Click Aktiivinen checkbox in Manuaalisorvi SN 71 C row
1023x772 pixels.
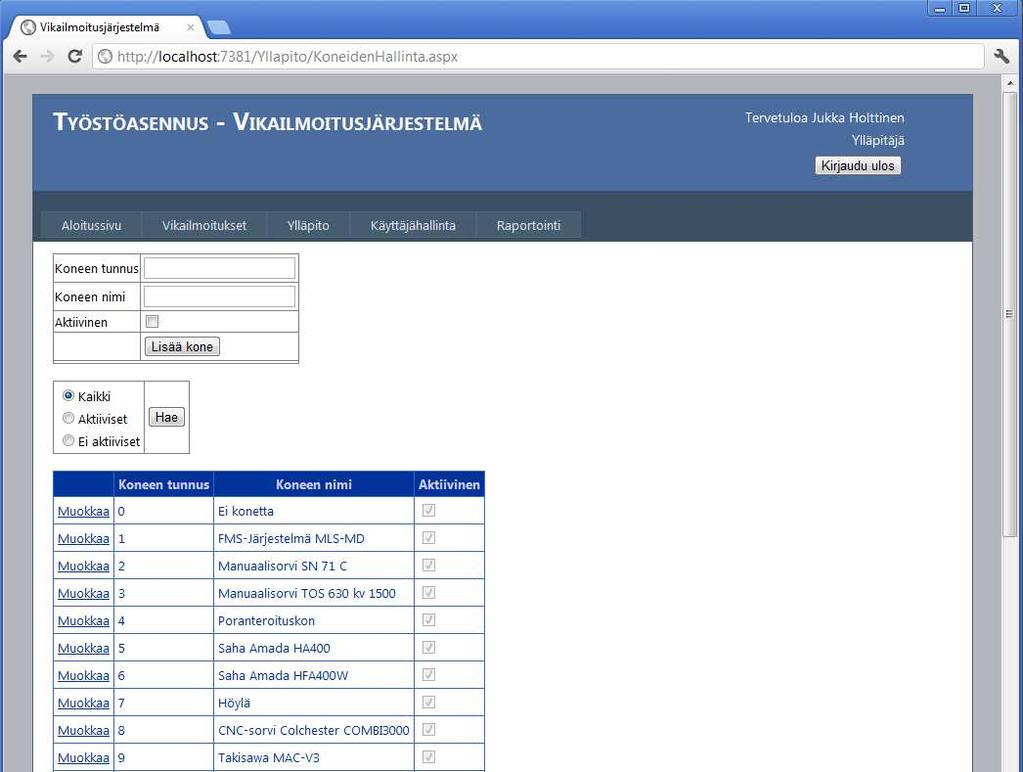(429, 565)
